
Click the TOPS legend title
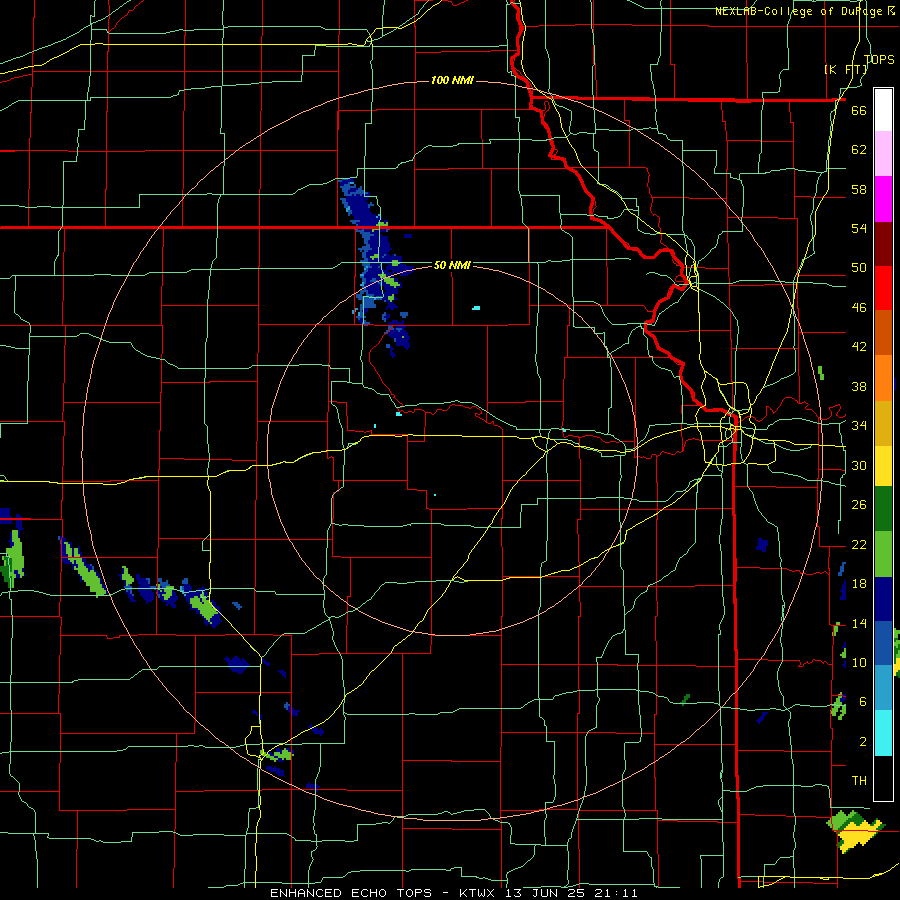coord(879,59)
